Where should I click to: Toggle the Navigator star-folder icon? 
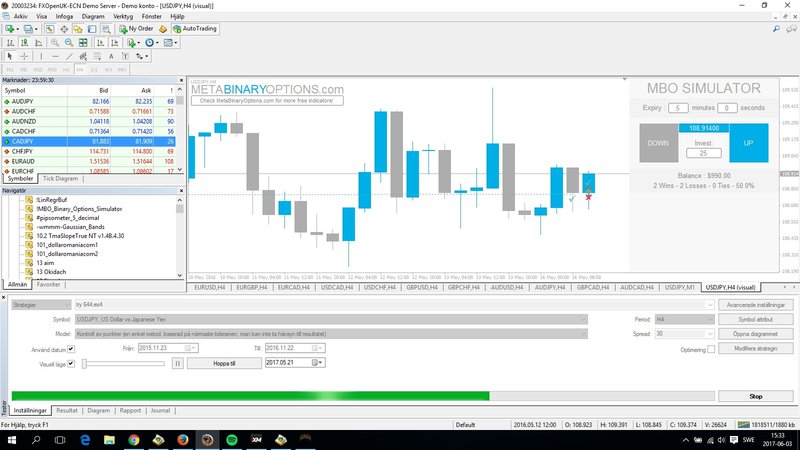click(78, 29)
